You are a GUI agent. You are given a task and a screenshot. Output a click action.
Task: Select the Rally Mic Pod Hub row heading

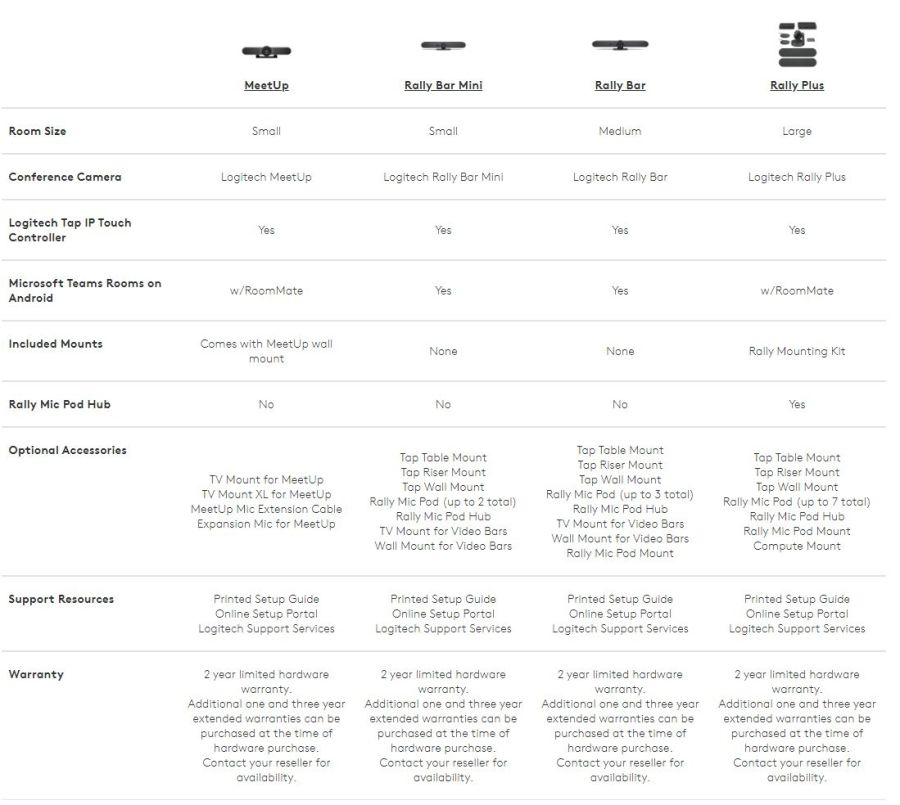point(59,404)
